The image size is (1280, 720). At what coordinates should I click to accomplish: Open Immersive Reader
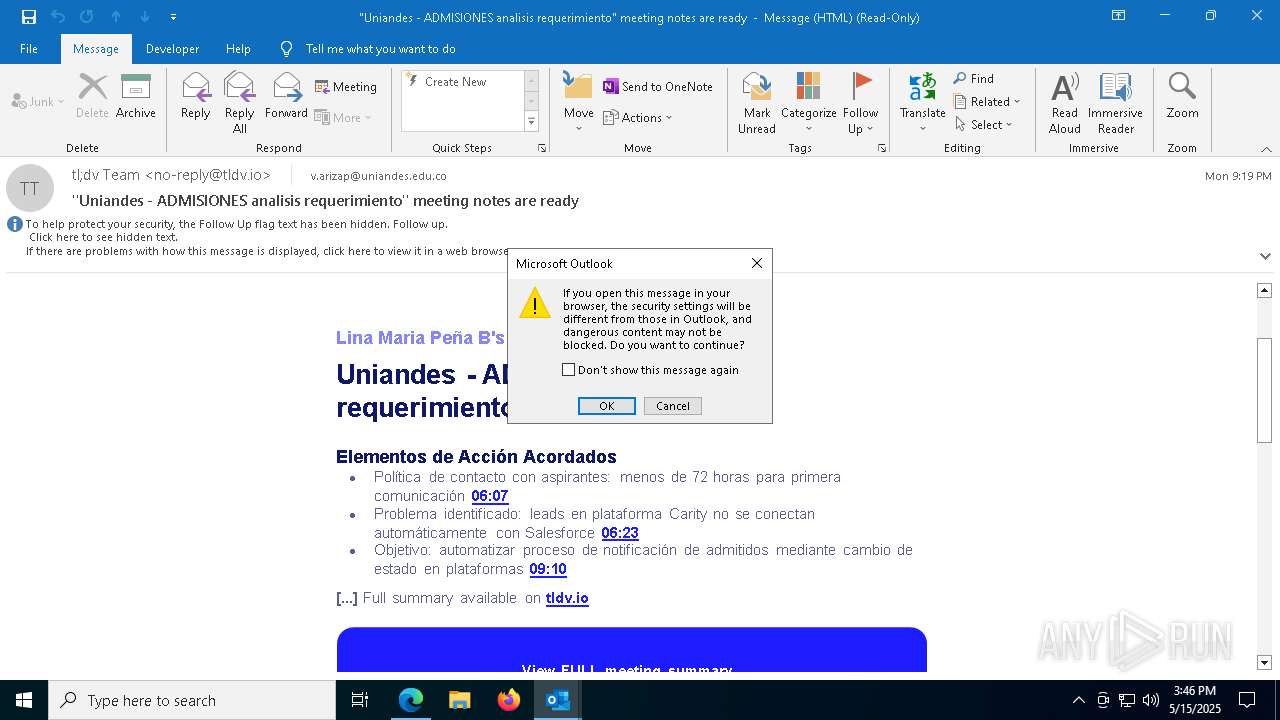(1115, 102)
